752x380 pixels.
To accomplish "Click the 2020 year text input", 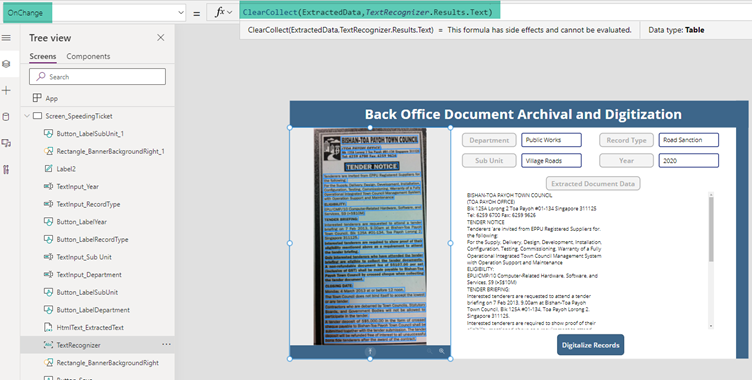I will click(689, 161).
